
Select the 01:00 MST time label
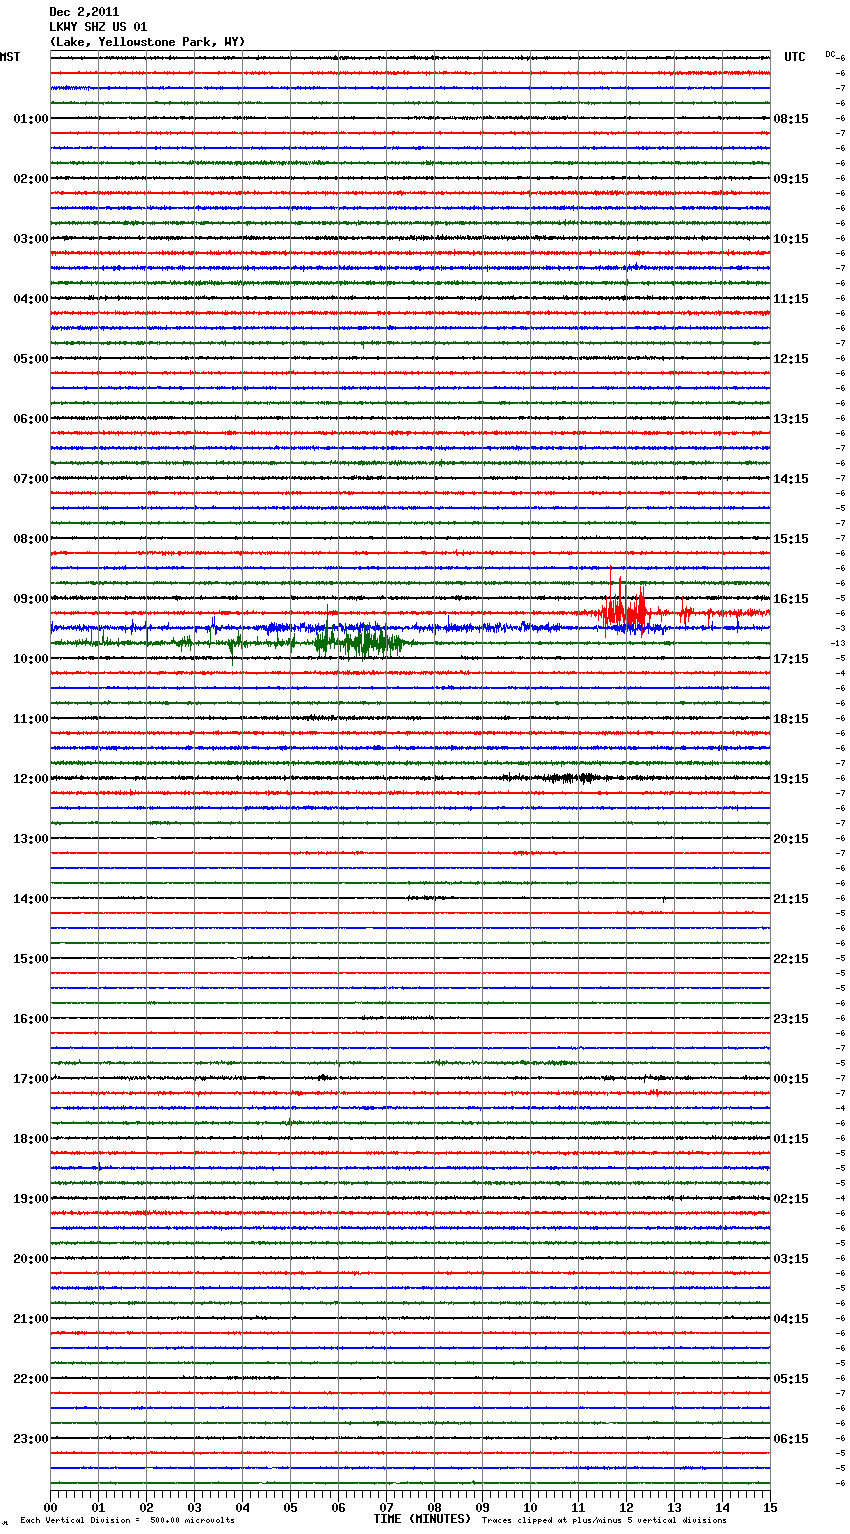pos(30,119)
